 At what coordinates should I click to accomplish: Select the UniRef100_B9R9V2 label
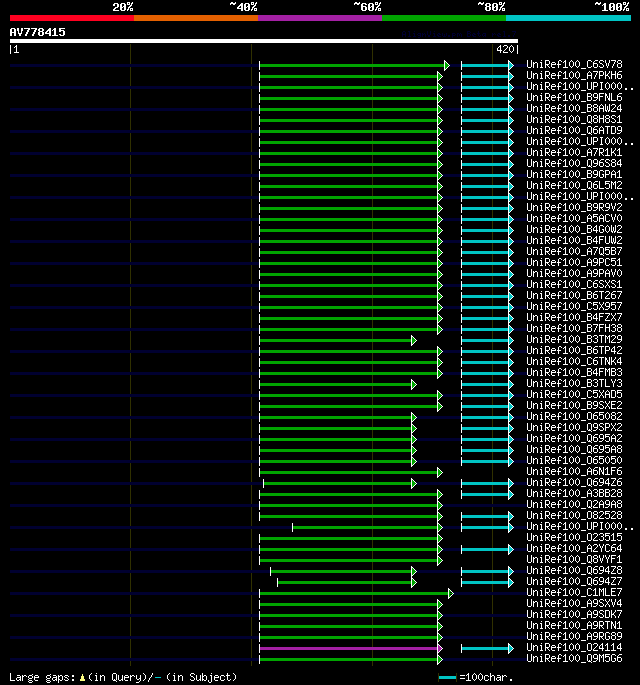point(574,208)
